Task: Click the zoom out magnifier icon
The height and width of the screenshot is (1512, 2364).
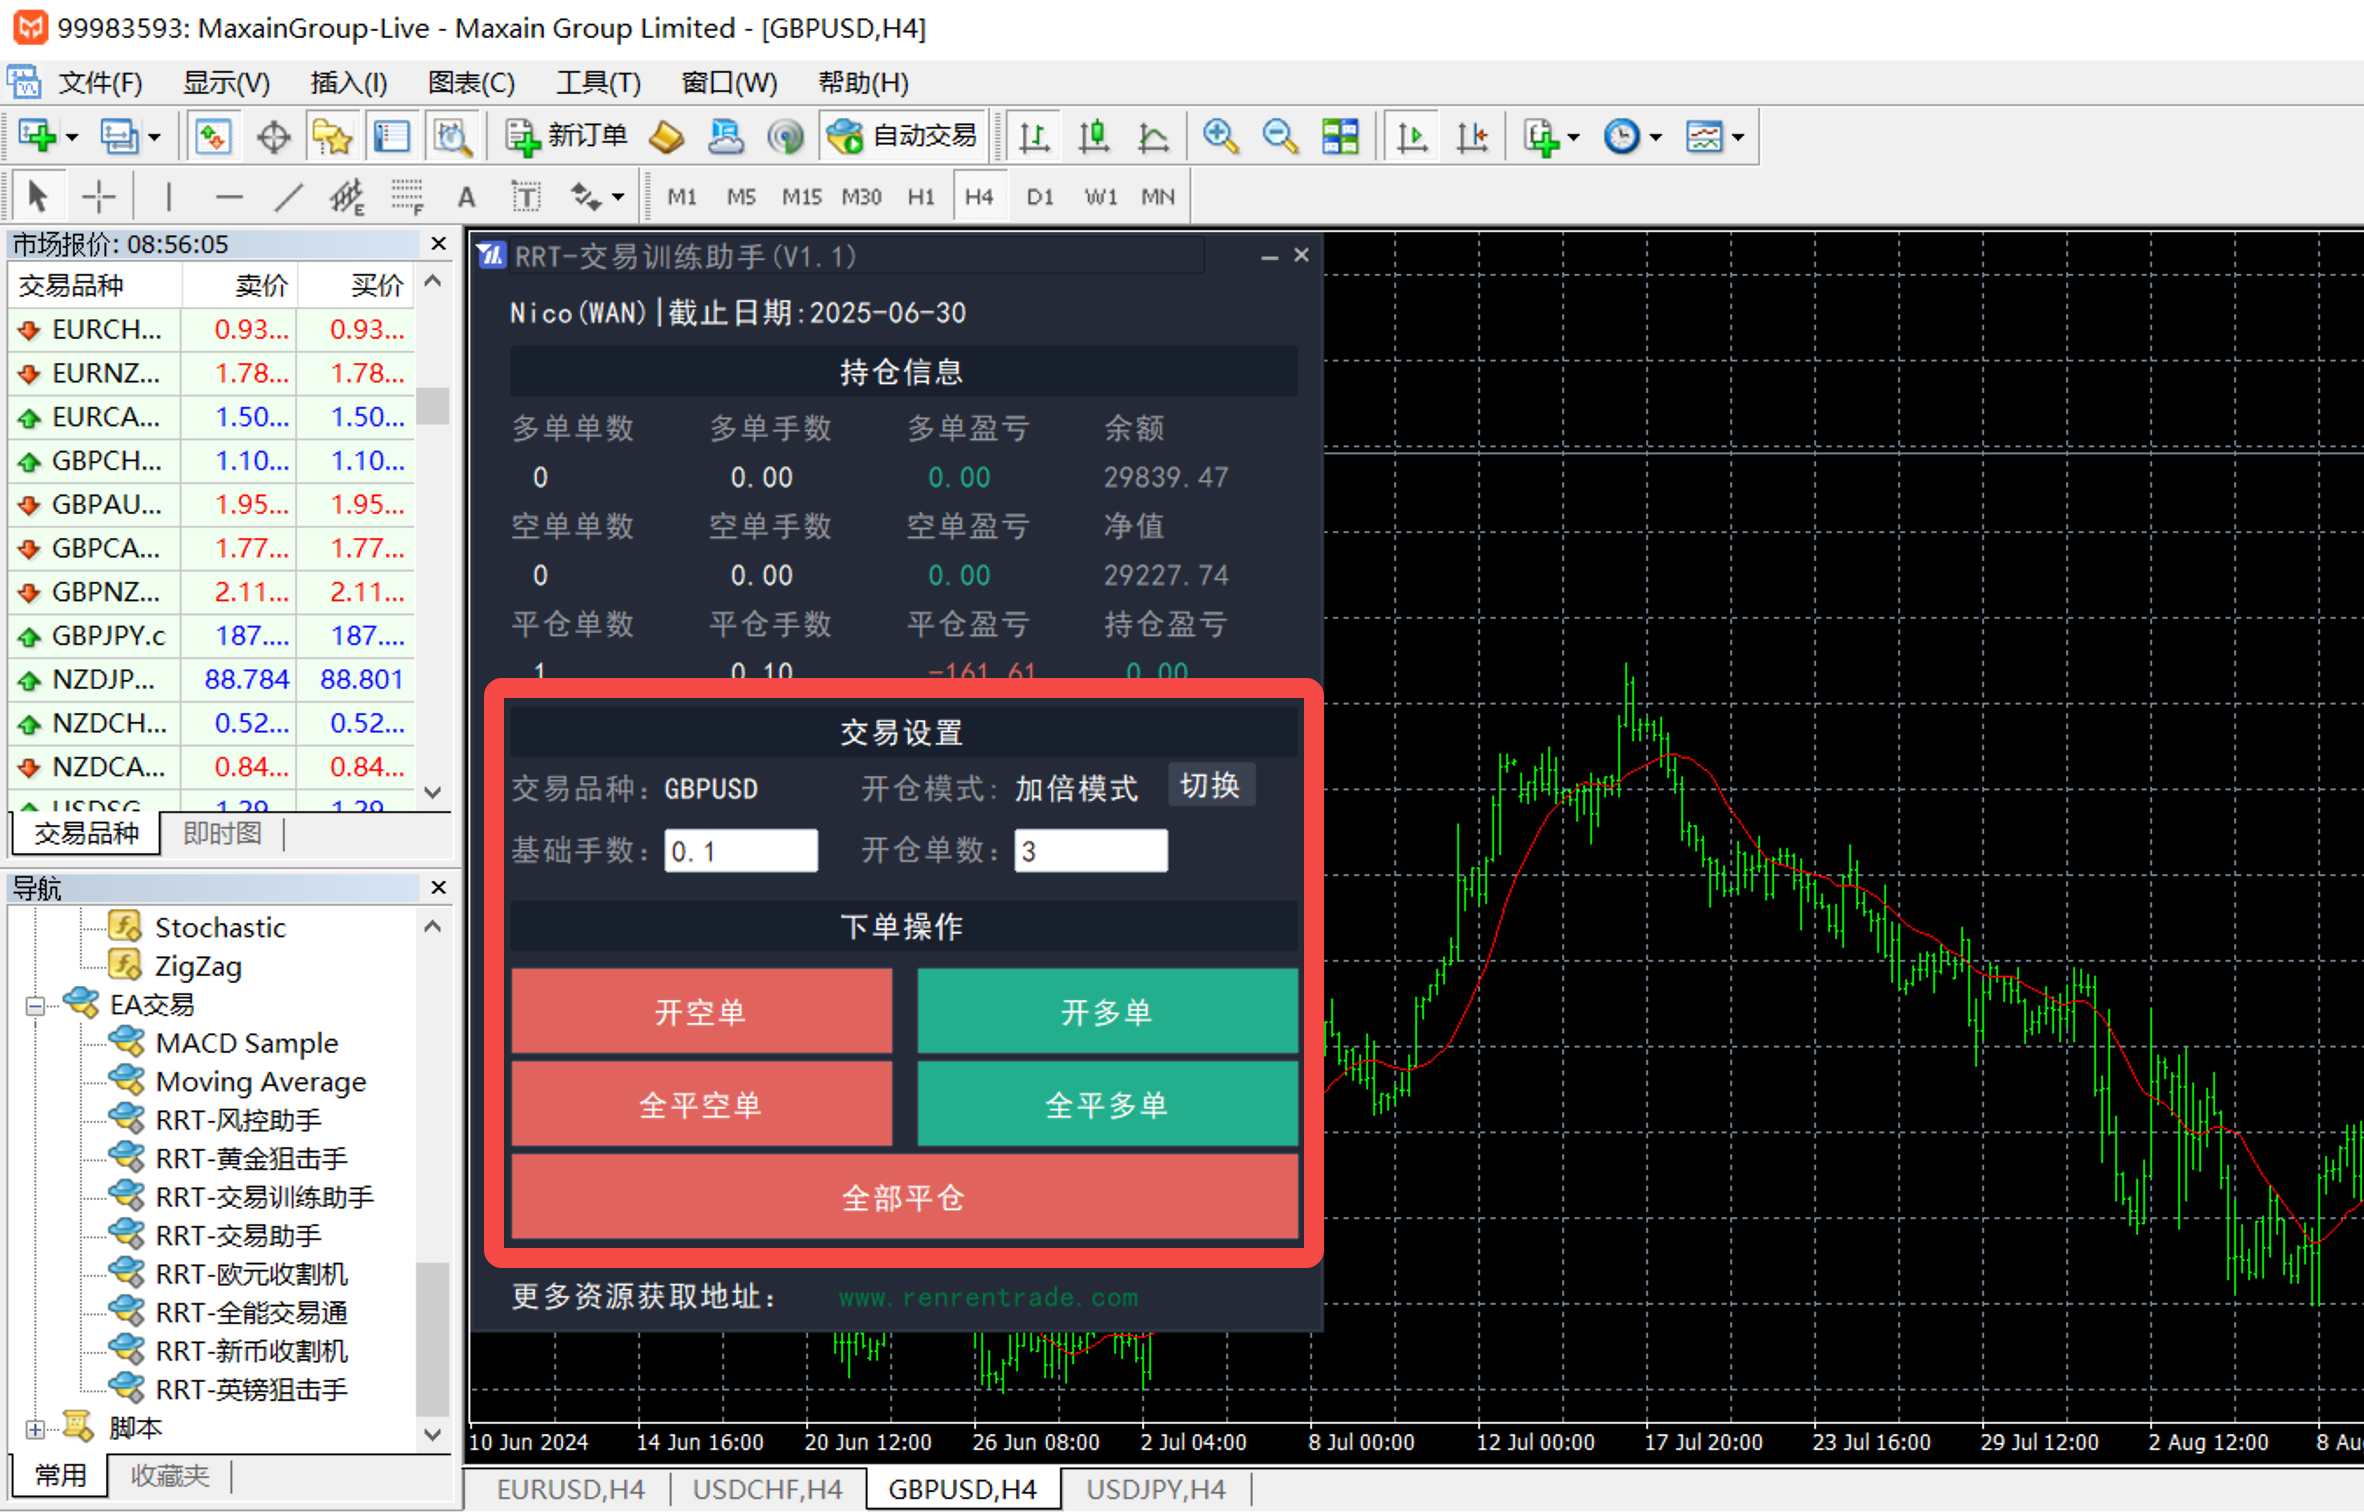Action: point(1279,136)
